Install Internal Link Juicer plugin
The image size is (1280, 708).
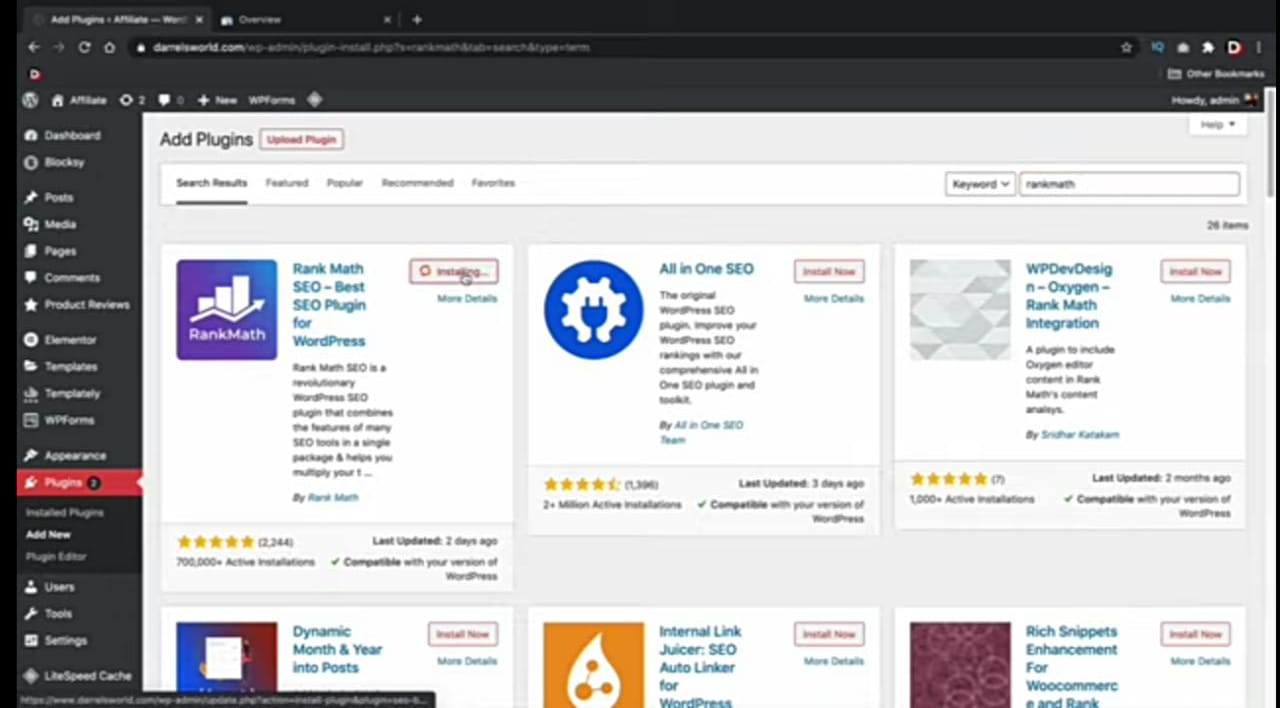(x=829, y=634)
